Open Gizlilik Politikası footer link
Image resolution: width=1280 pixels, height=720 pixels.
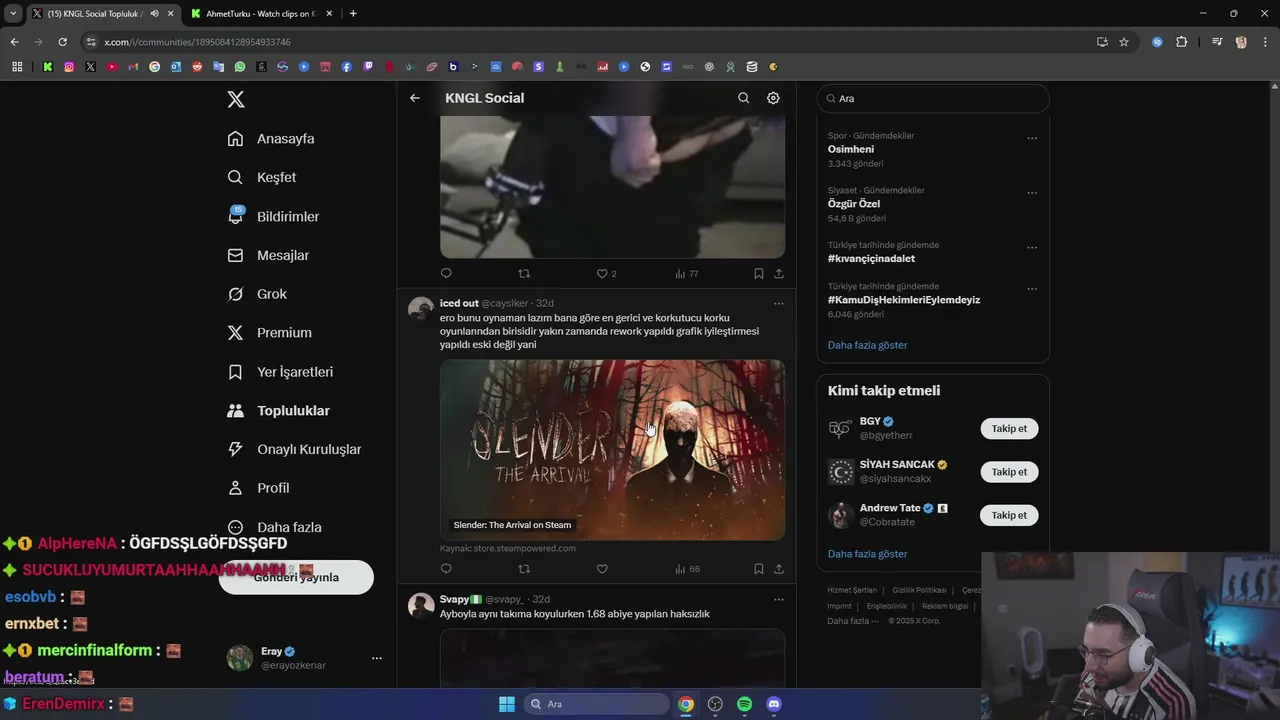[x=918, y=590]
